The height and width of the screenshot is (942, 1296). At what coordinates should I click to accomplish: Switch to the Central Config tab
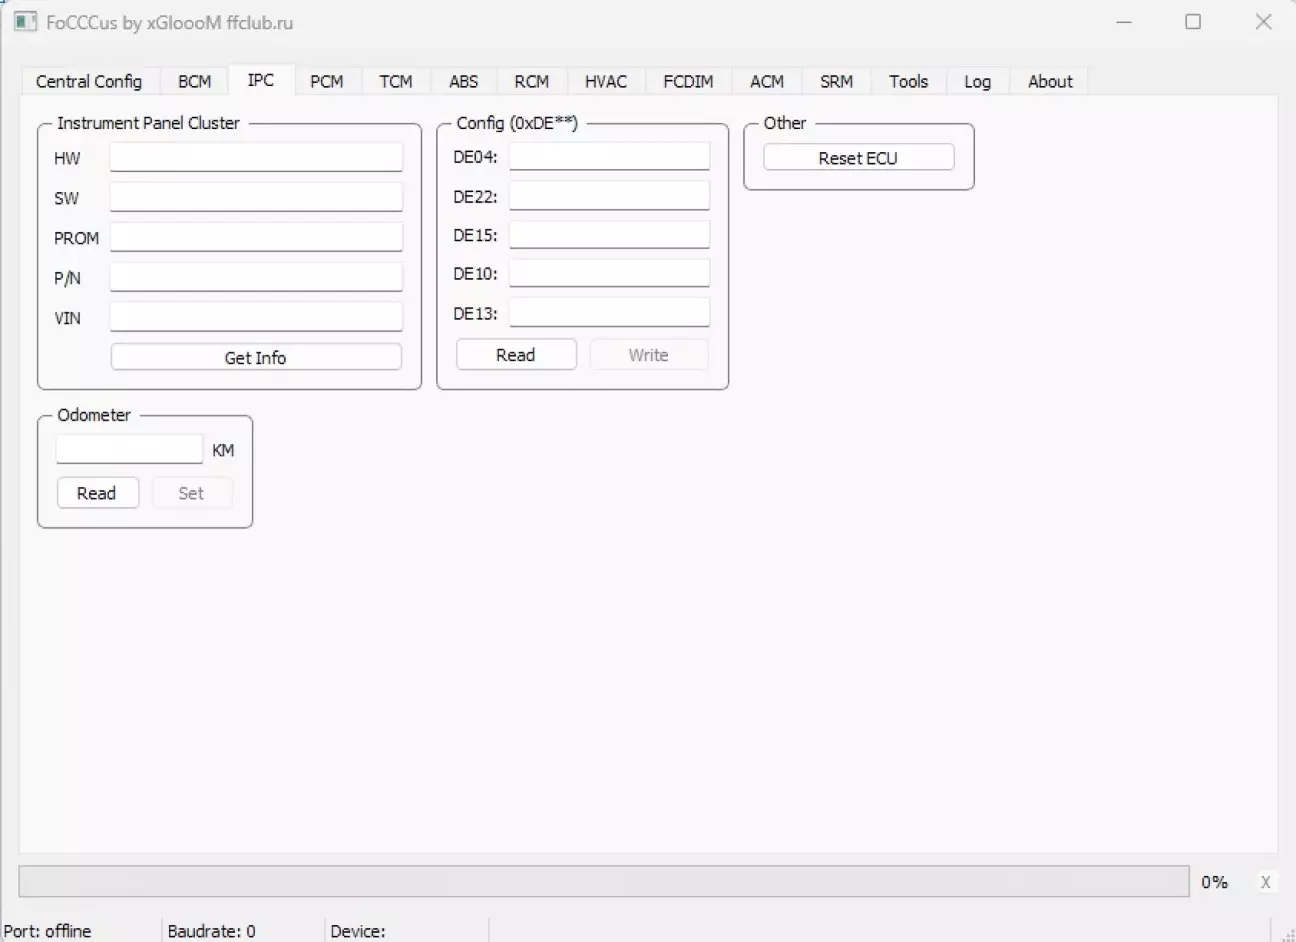coord(89,82)
